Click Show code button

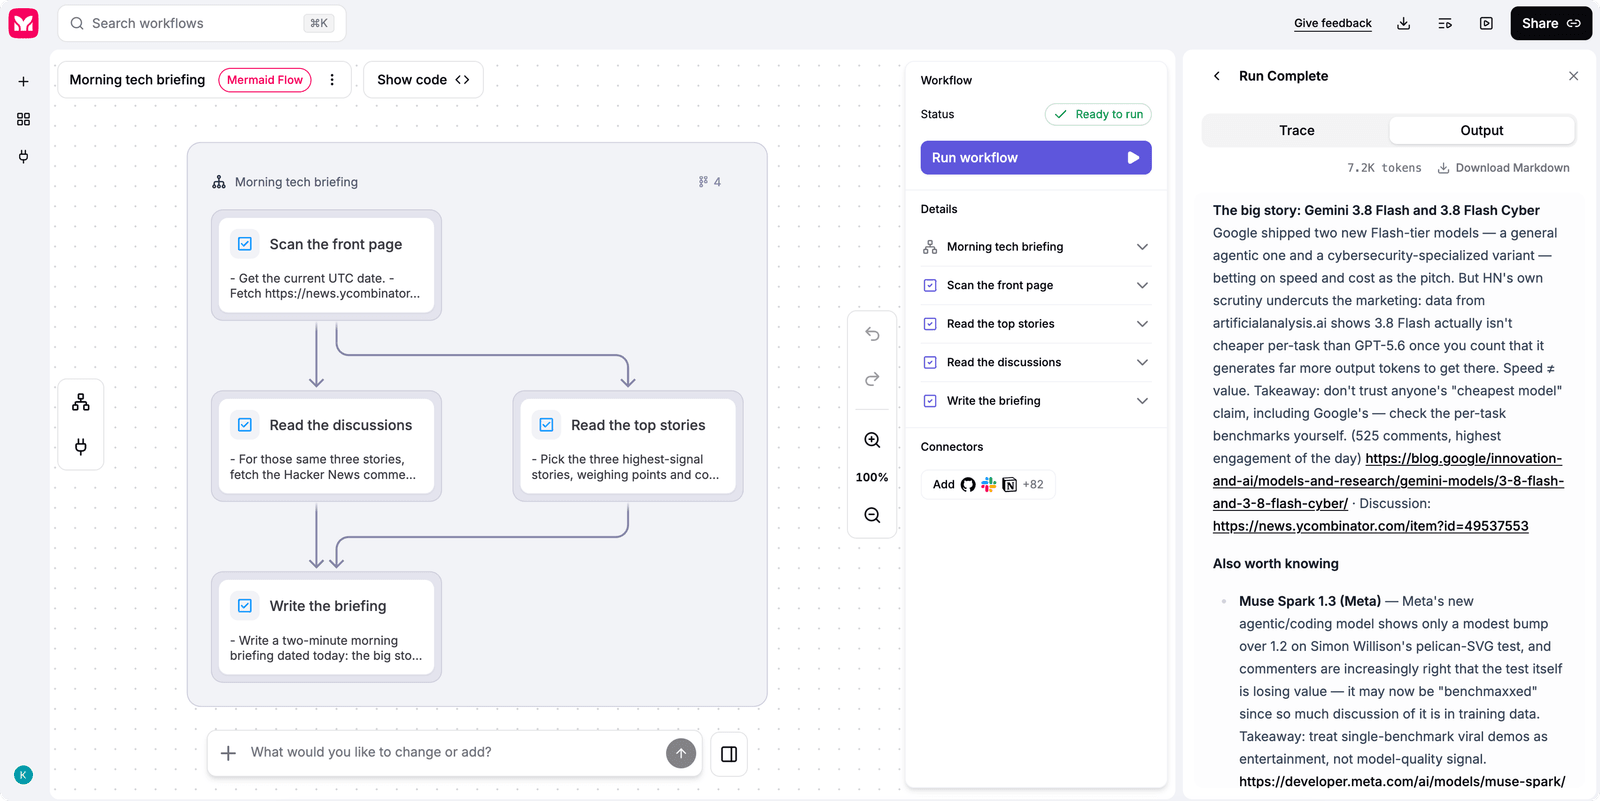(423, 80)
